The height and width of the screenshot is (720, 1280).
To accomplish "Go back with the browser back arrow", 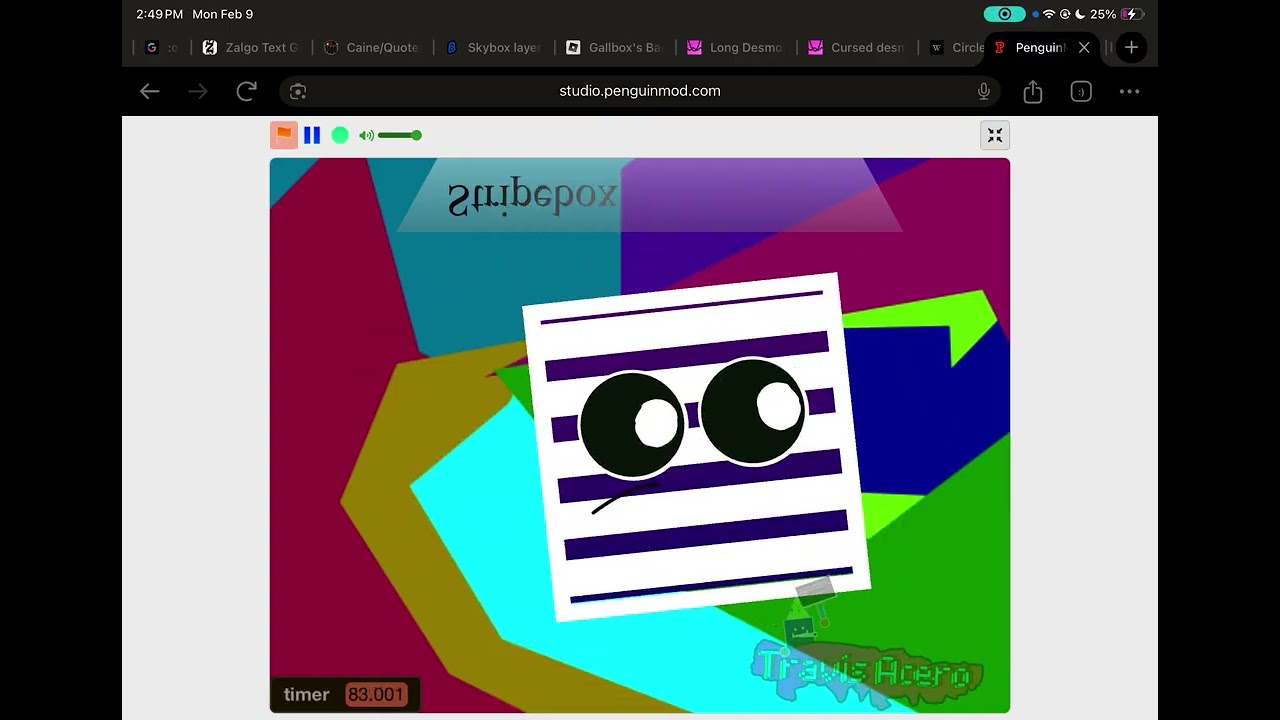I will point(150,91).
